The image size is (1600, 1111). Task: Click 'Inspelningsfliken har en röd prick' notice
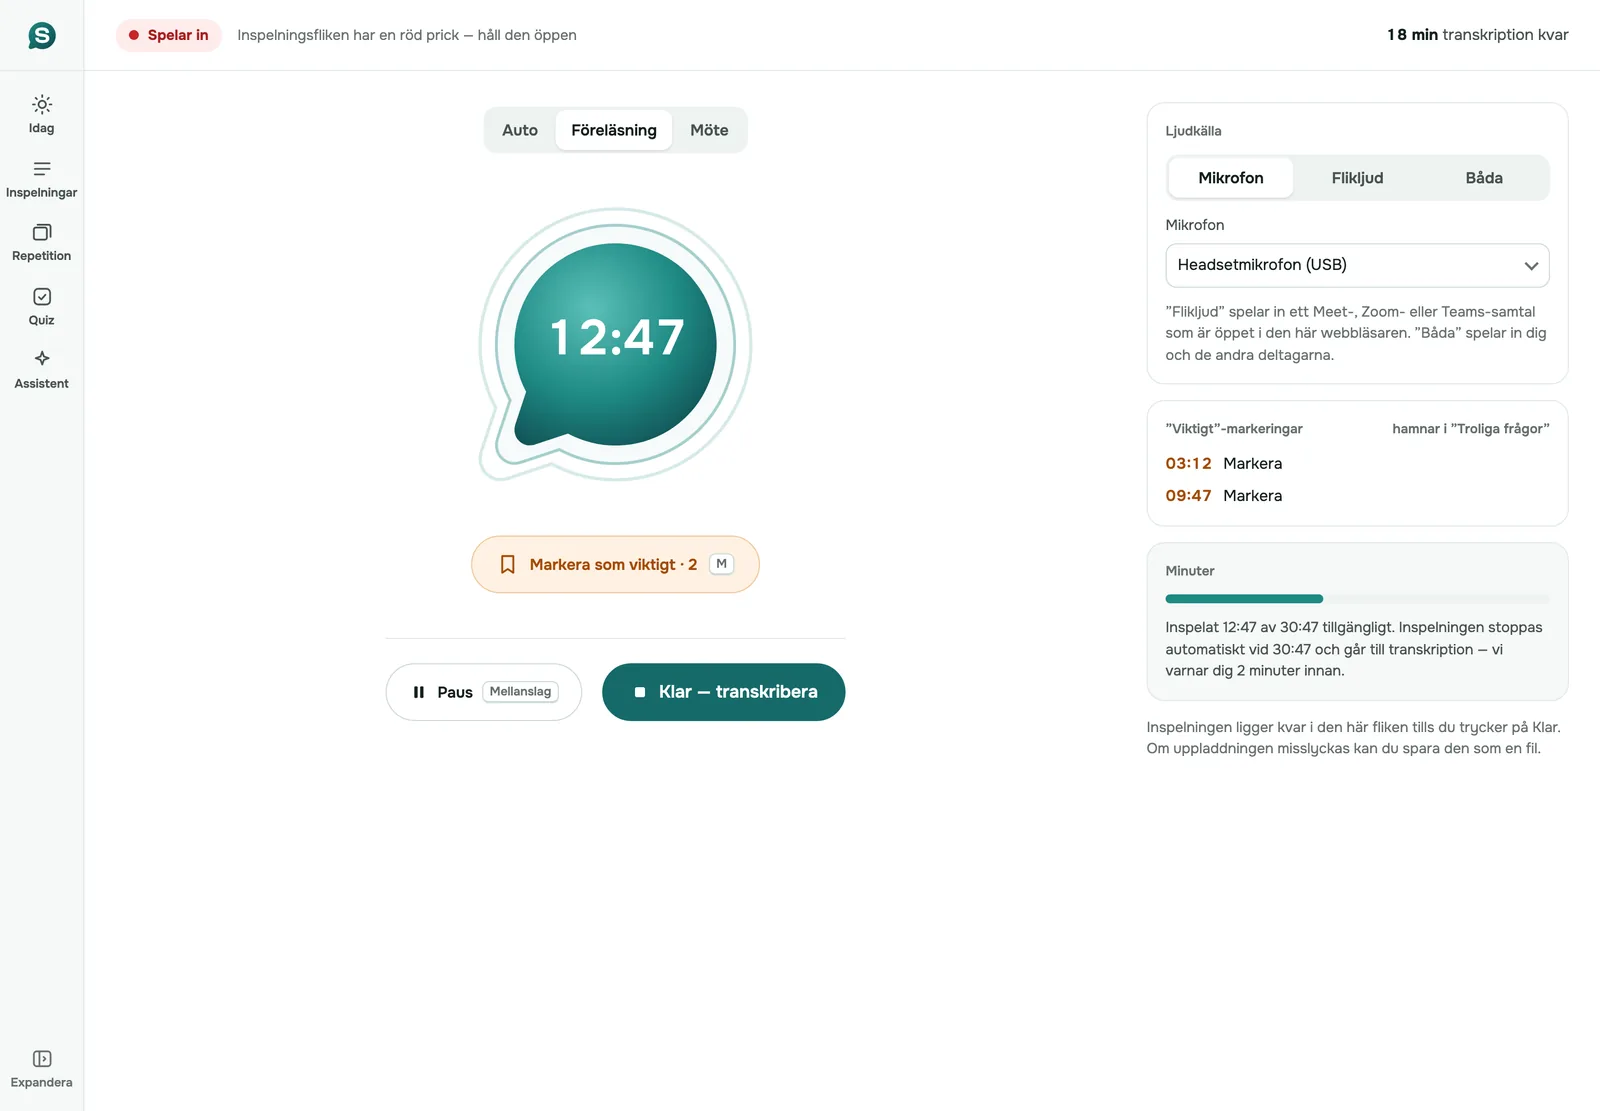pos(407,35)
